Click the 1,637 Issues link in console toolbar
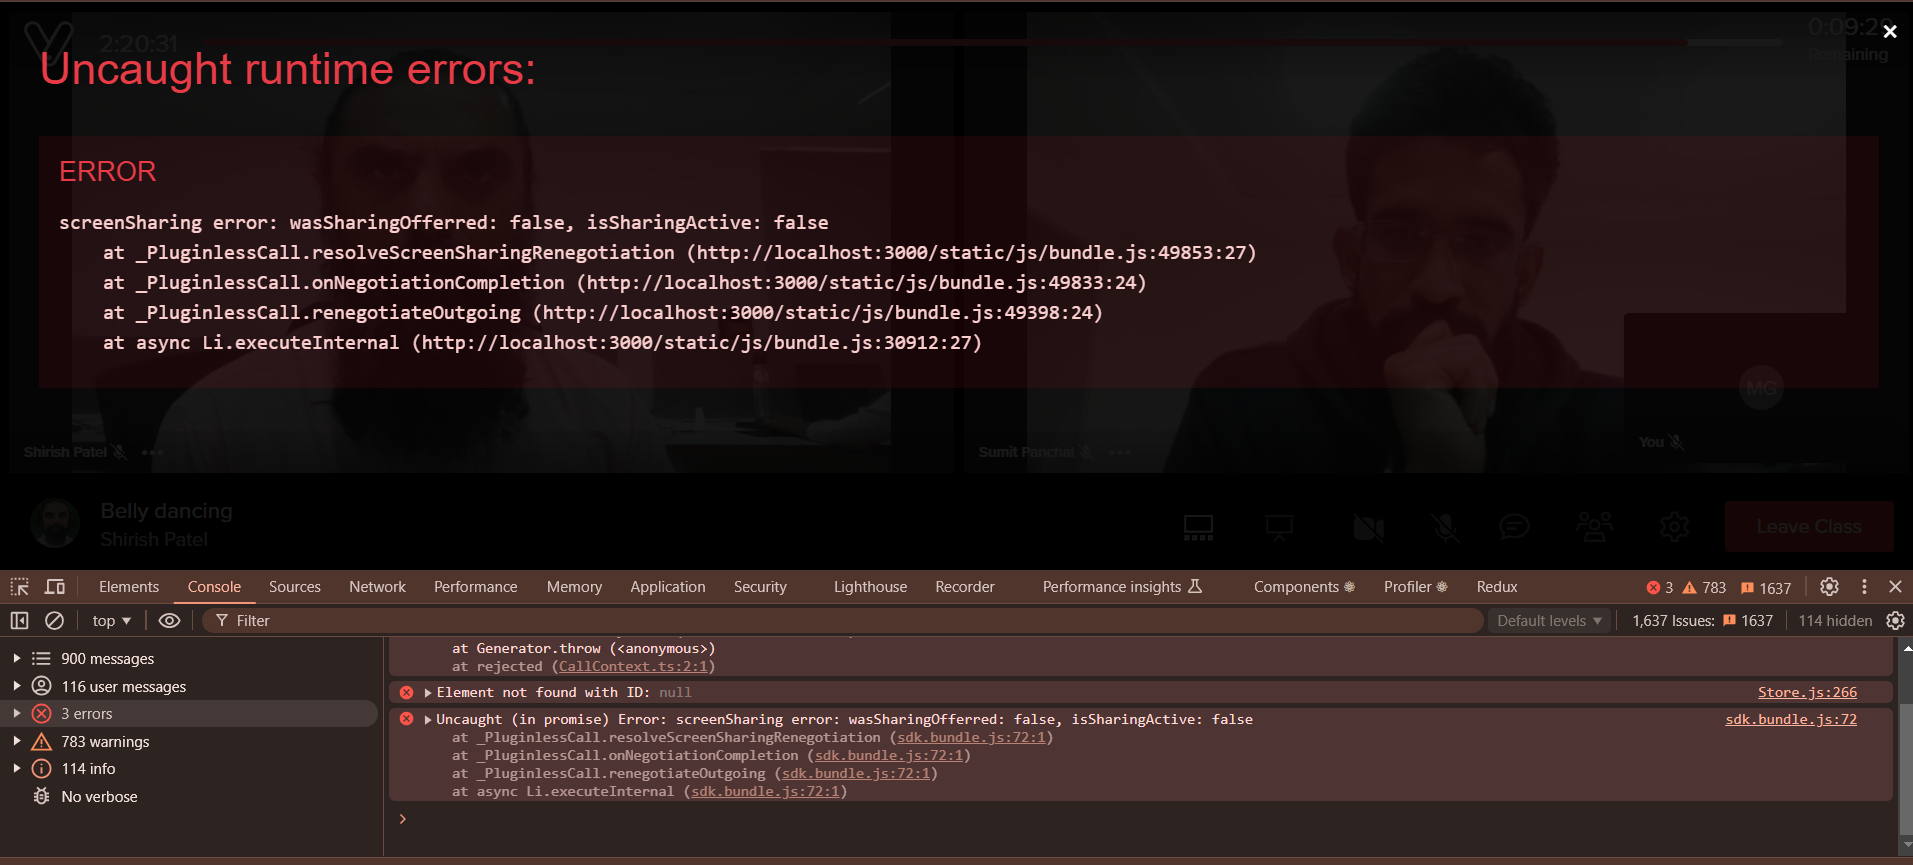1913x865 pixels. pyautogui.click(x=1702, y=621)
